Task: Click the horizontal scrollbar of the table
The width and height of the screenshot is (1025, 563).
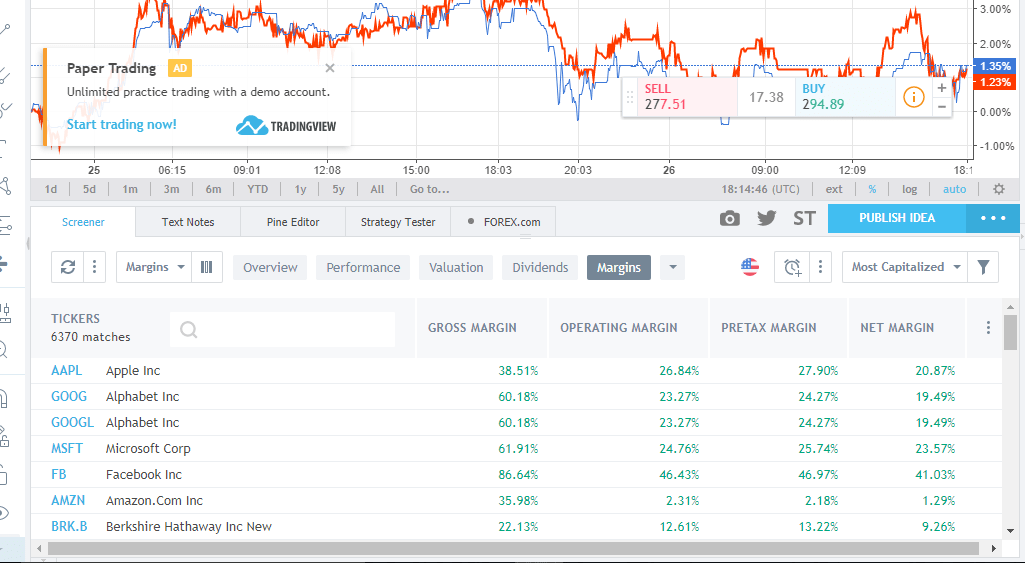Action: tap(513, 548)
